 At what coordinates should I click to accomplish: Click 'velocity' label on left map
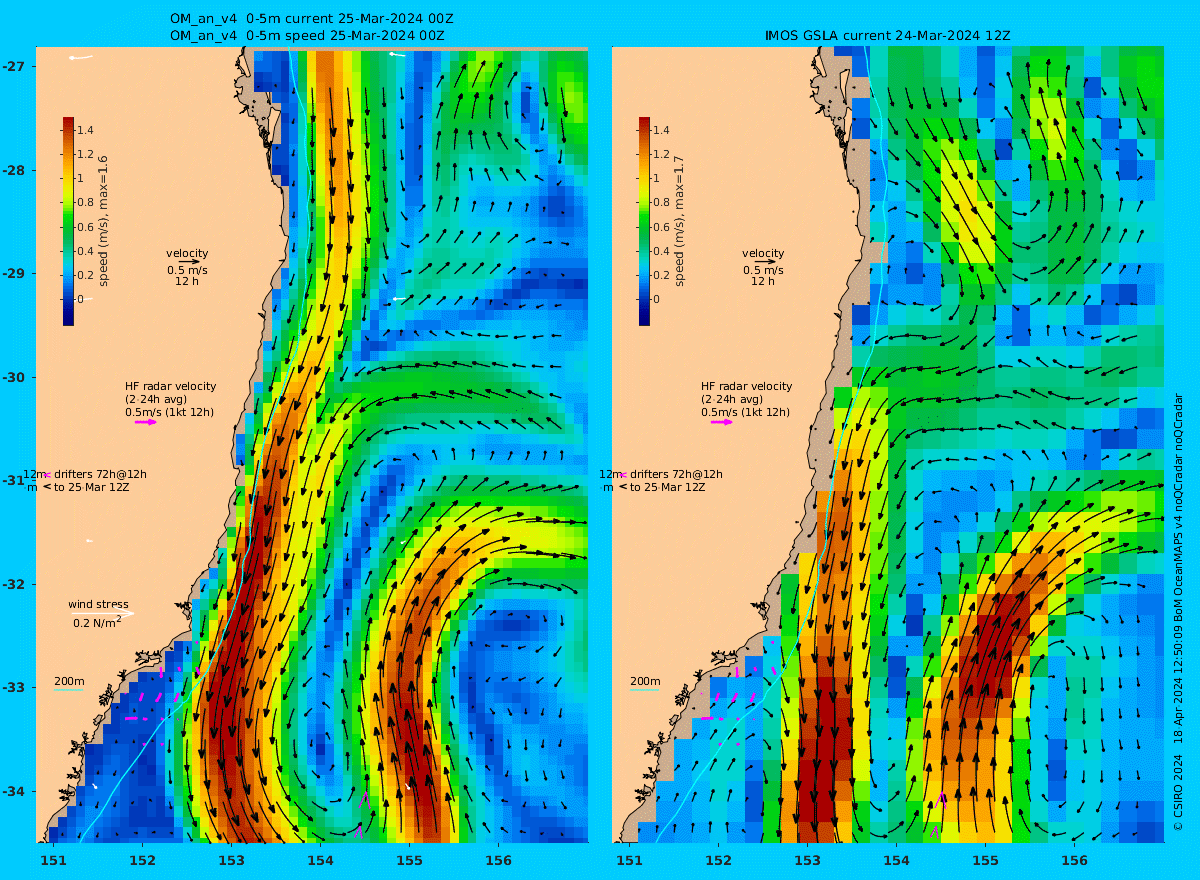coord(187,253)
